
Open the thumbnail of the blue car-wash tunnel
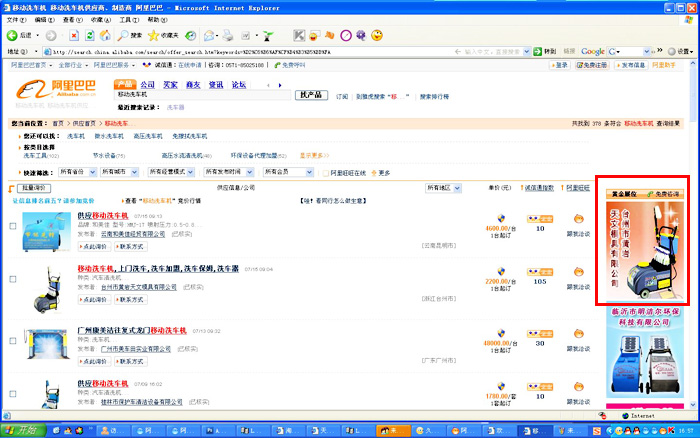click(47, 344)
